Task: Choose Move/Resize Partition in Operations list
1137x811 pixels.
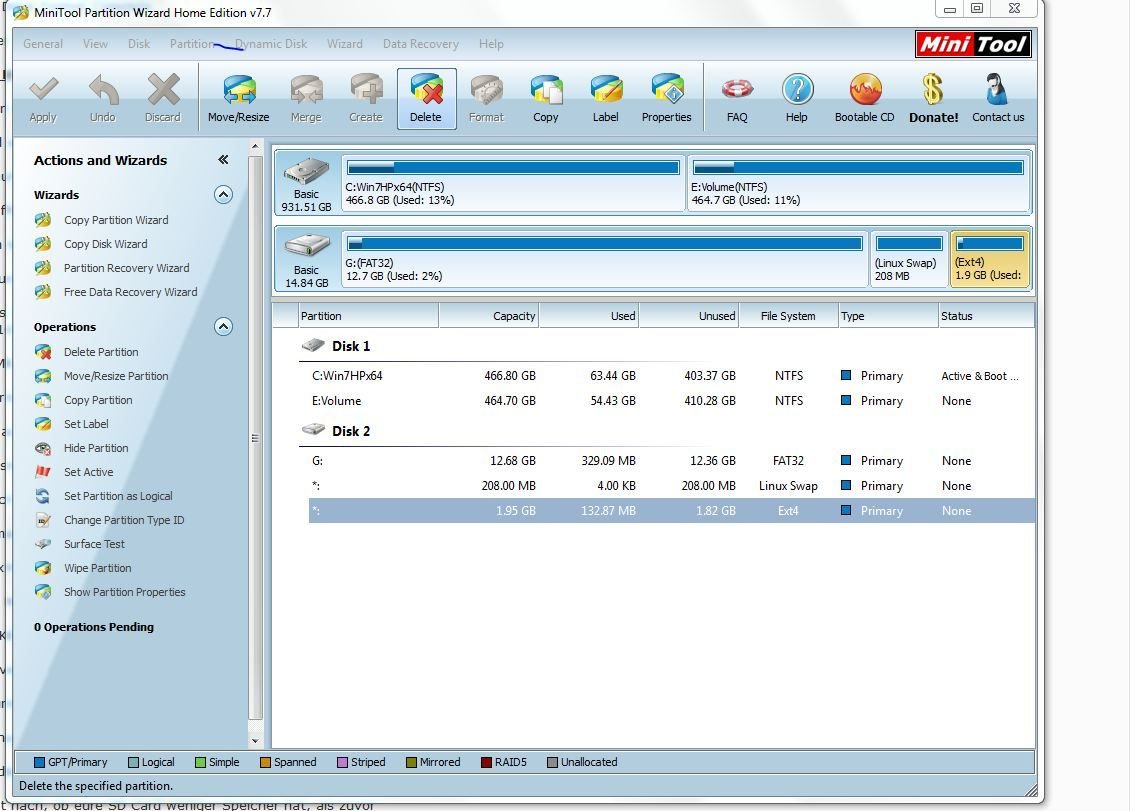Action: 116,376
